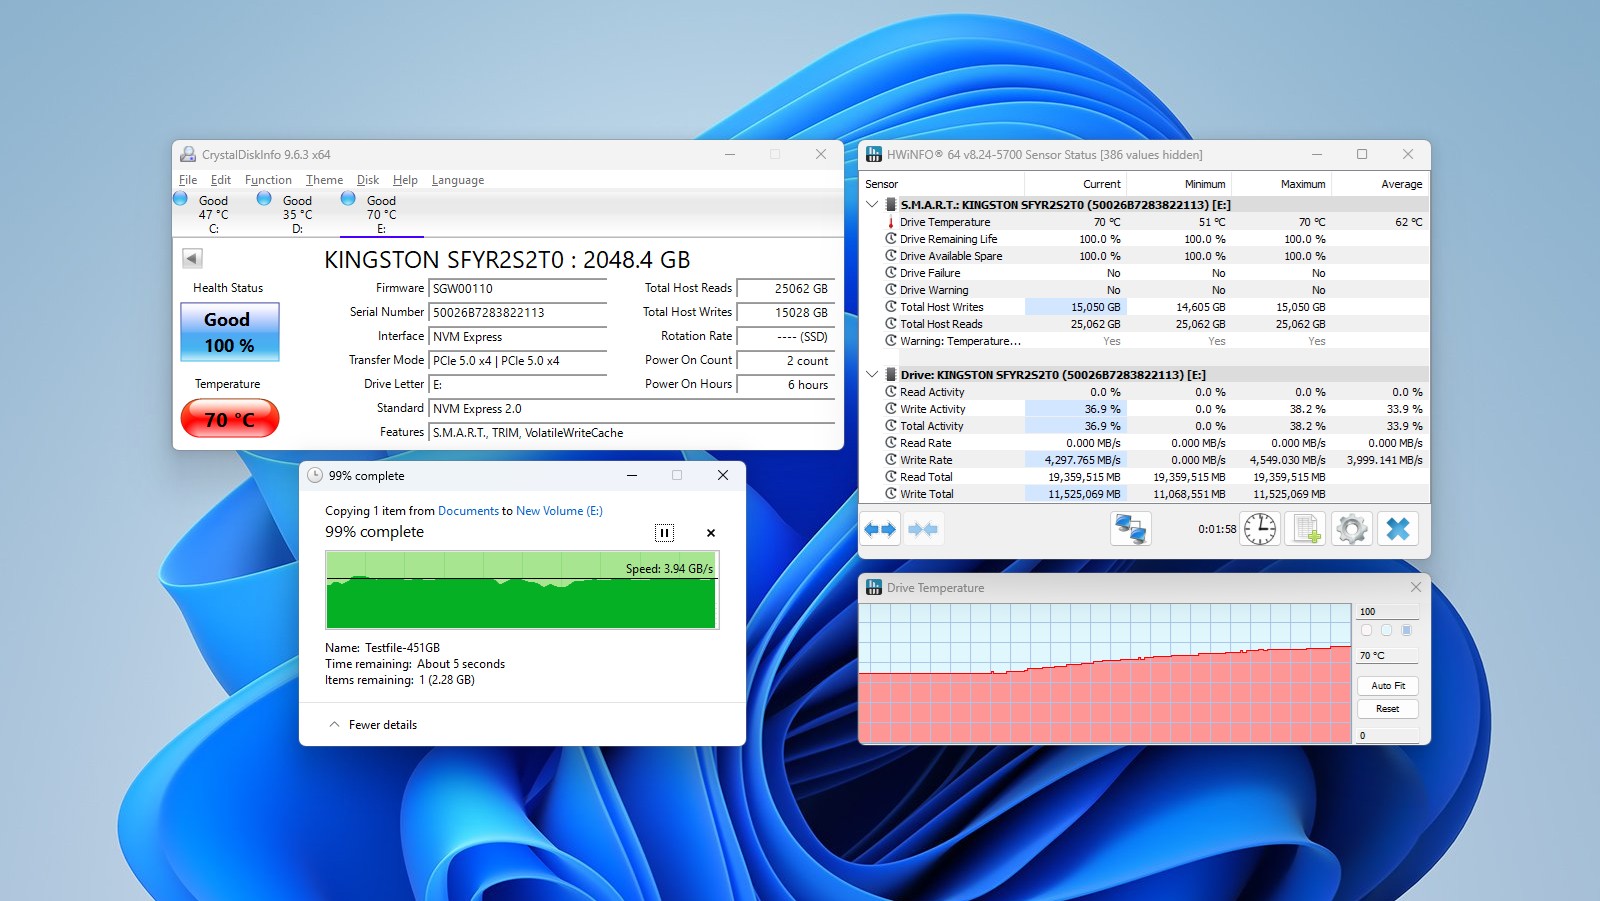Click the drive icon in Drive: KINGSTON group header
1600x901 pixels.
pyautogui.click(x=890, y=374)
